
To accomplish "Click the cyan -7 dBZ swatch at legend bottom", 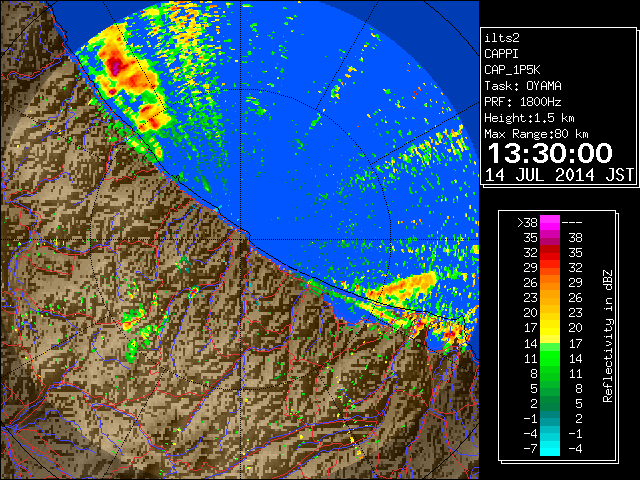I will (x=550, y=448).
